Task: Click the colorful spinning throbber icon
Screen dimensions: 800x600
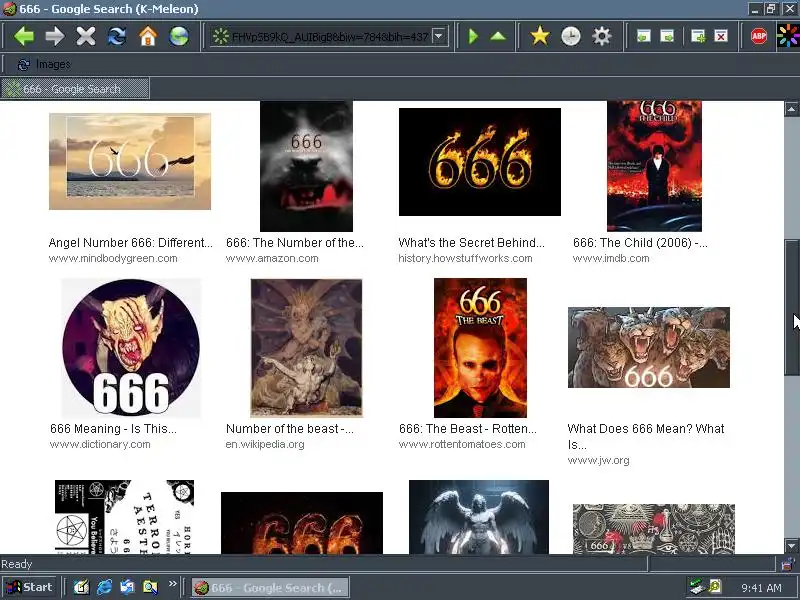Action: 788,36
